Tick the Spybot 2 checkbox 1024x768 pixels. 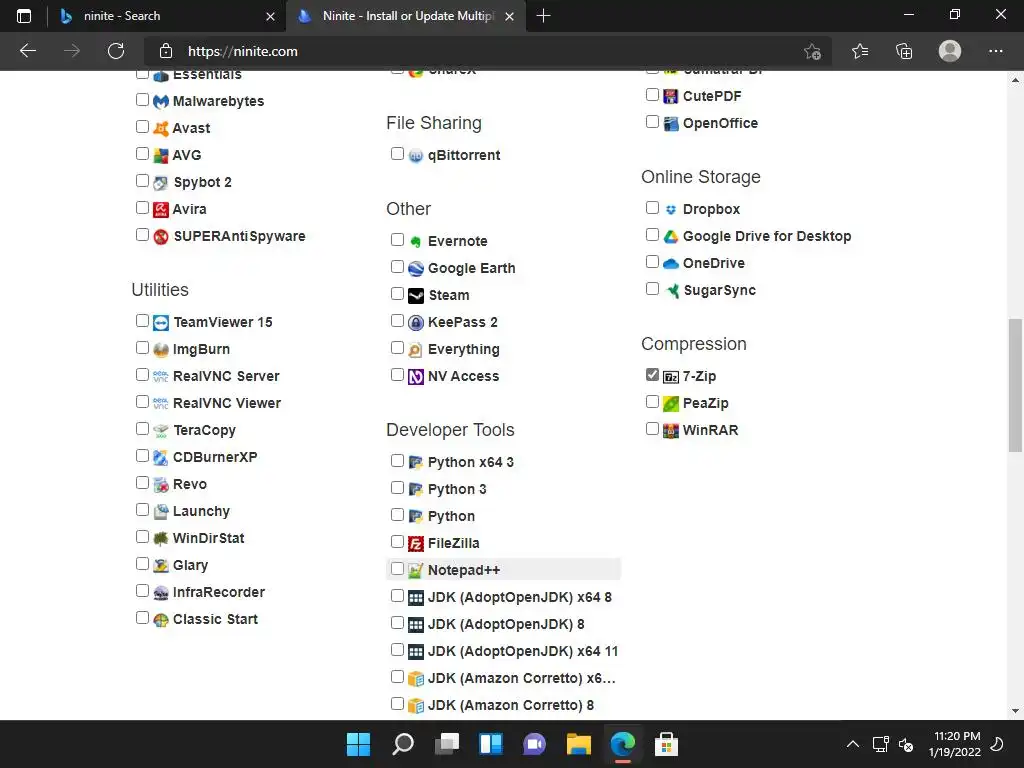click(x=142, y=180)
